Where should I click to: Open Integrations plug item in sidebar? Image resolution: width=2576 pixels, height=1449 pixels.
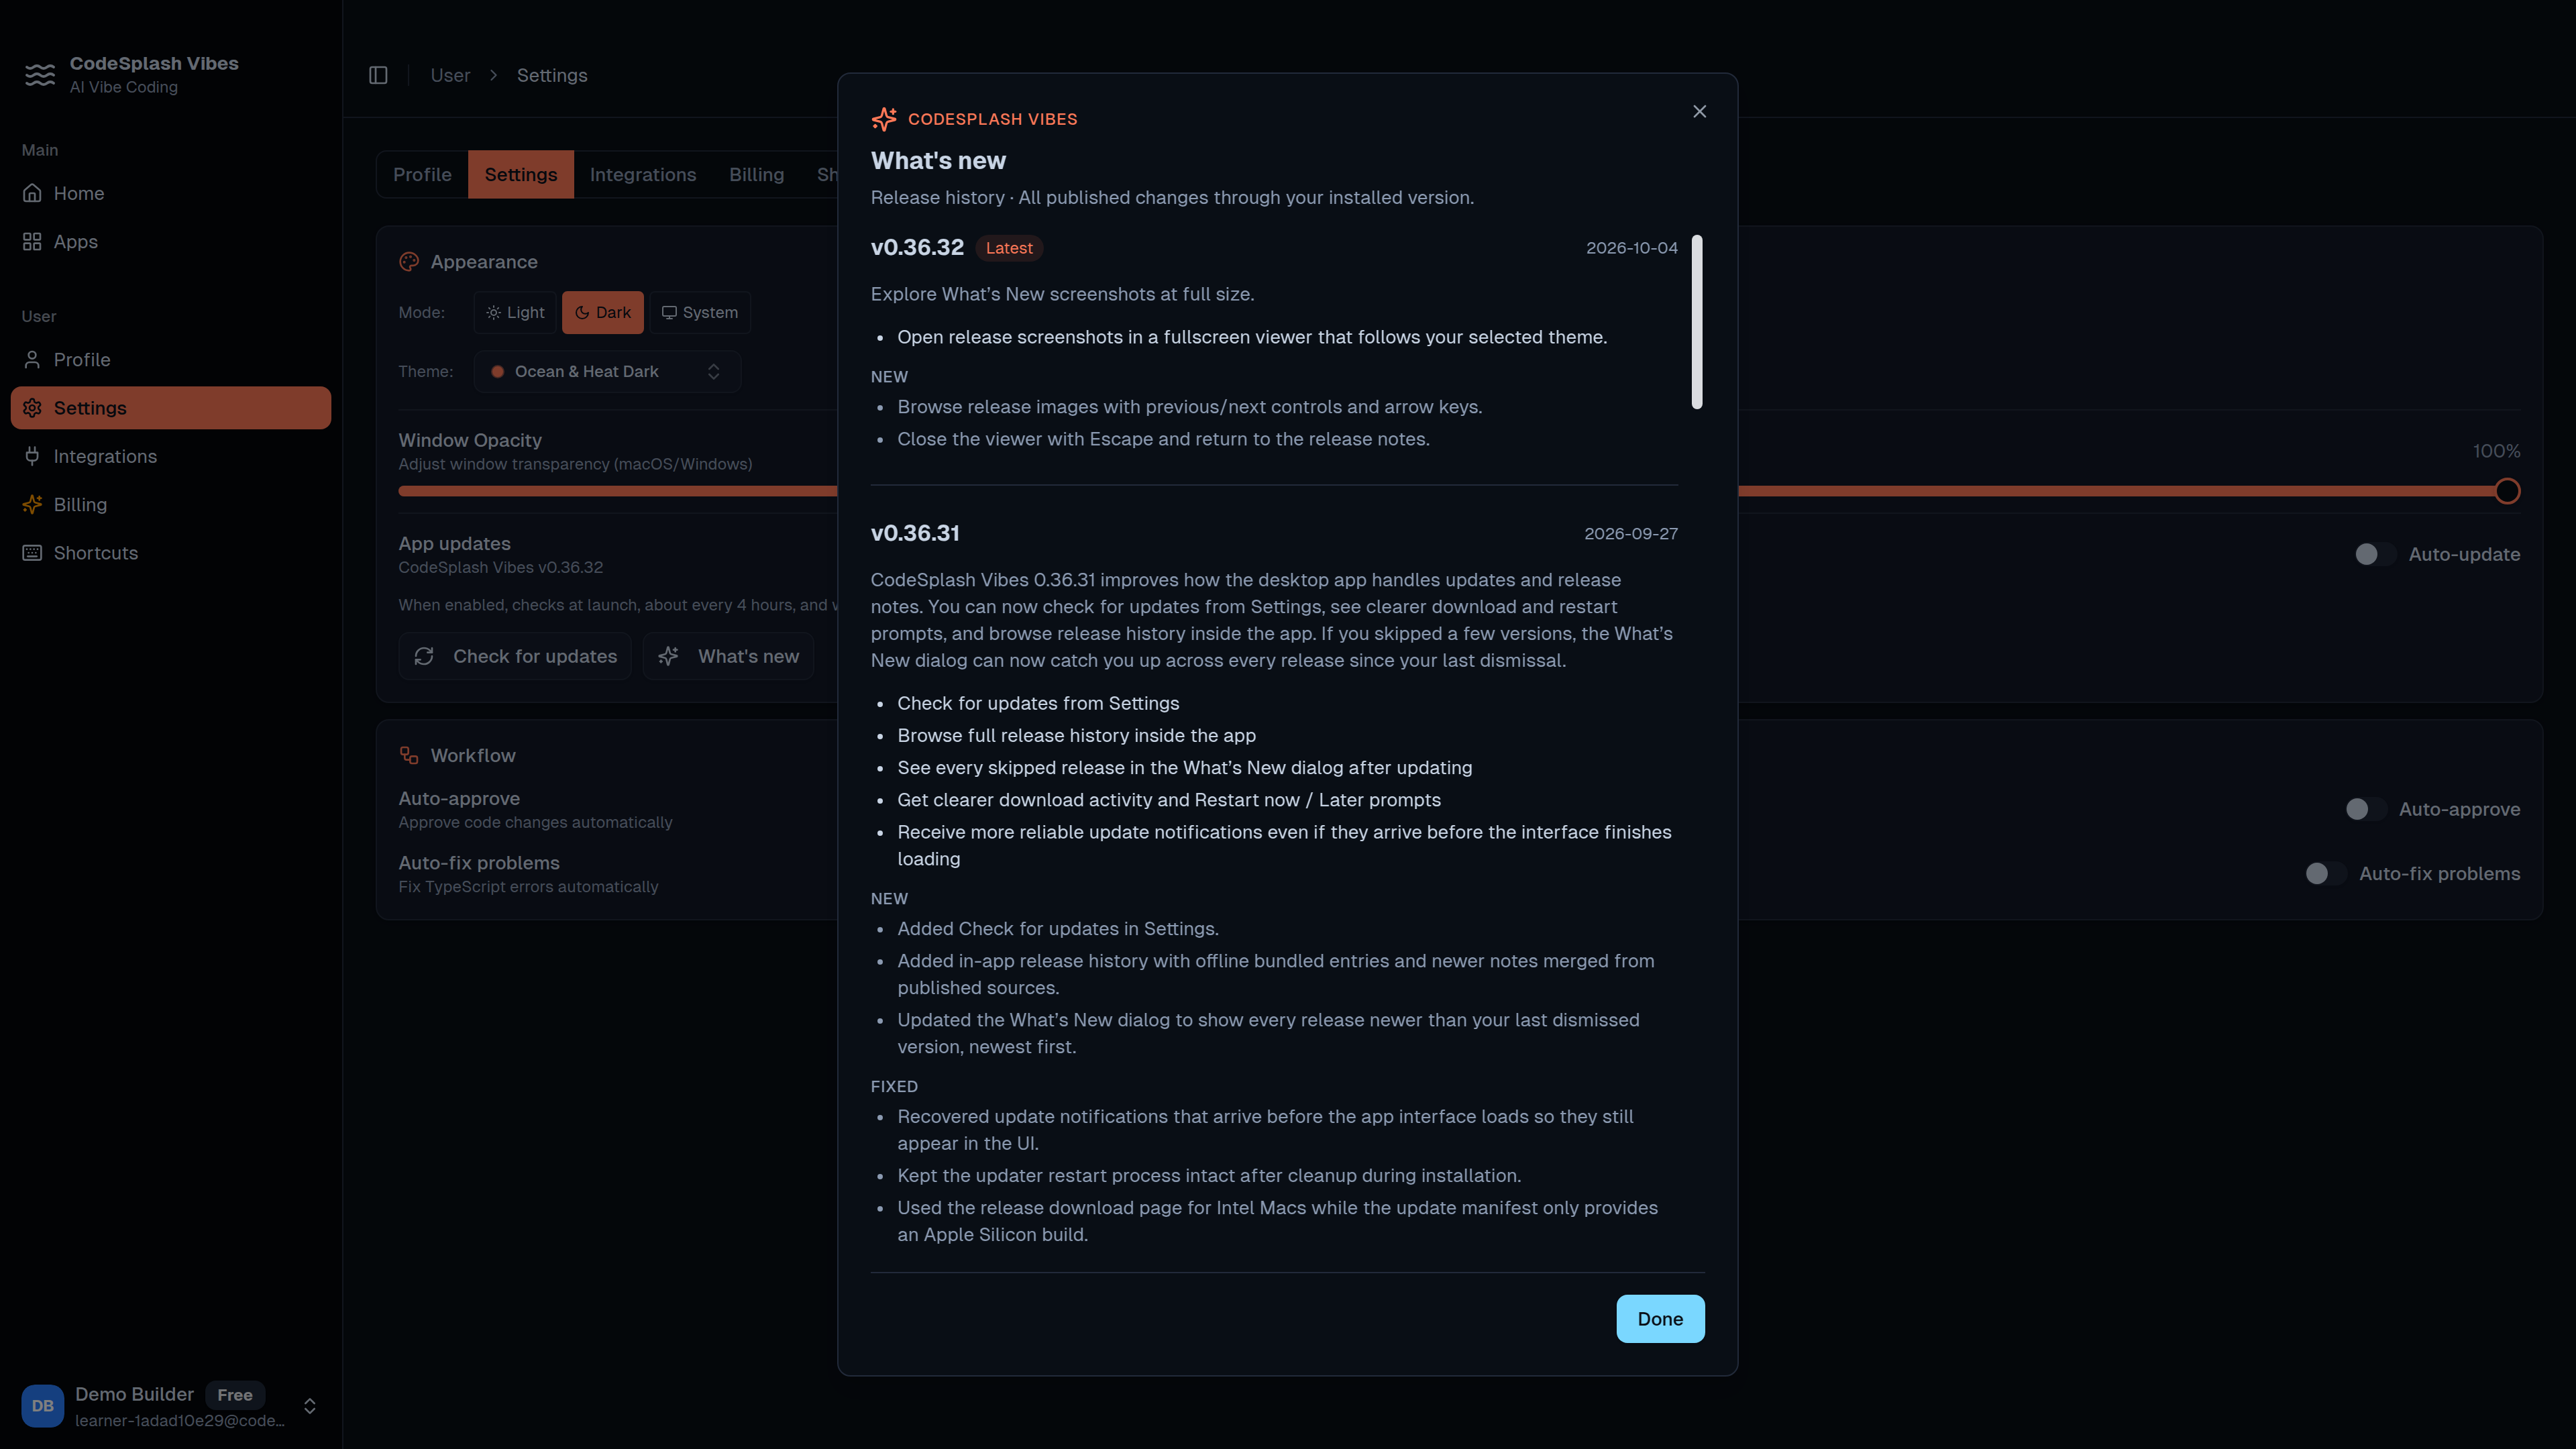[170, 456]
